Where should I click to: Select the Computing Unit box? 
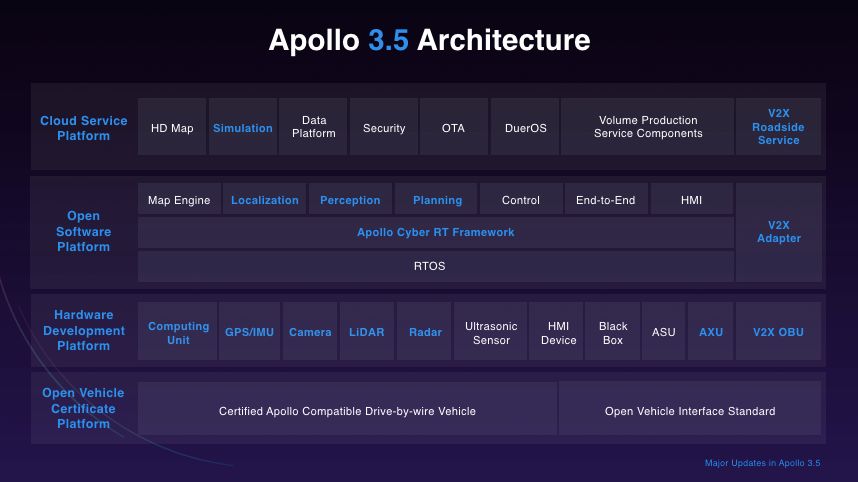(x=178, y=332)
